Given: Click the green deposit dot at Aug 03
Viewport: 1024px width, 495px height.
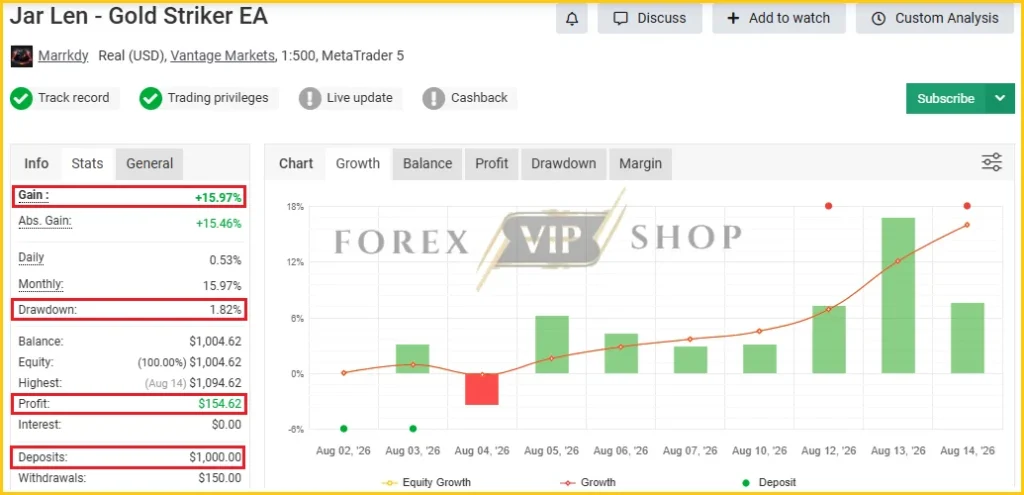Looking at the screenshot, I should 413,428.
